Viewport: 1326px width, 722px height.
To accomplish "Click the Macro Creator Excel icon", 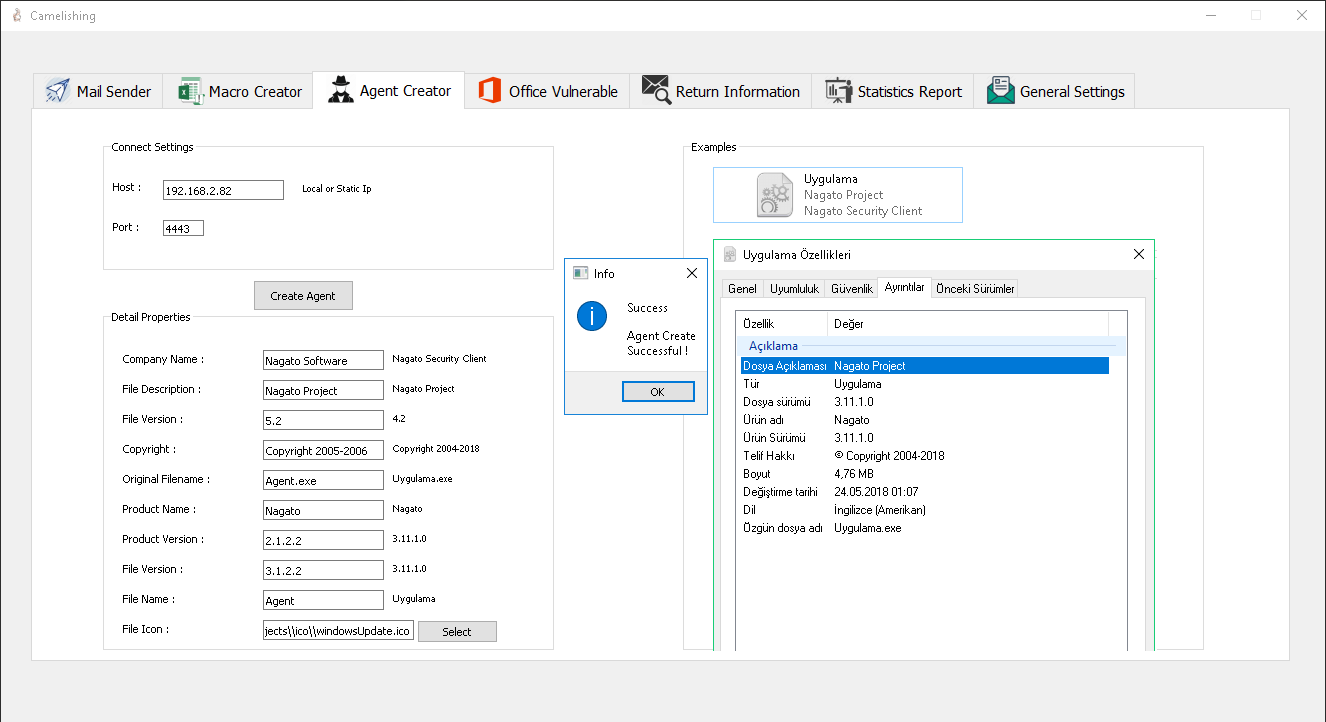I will click(x=190, y=91).
